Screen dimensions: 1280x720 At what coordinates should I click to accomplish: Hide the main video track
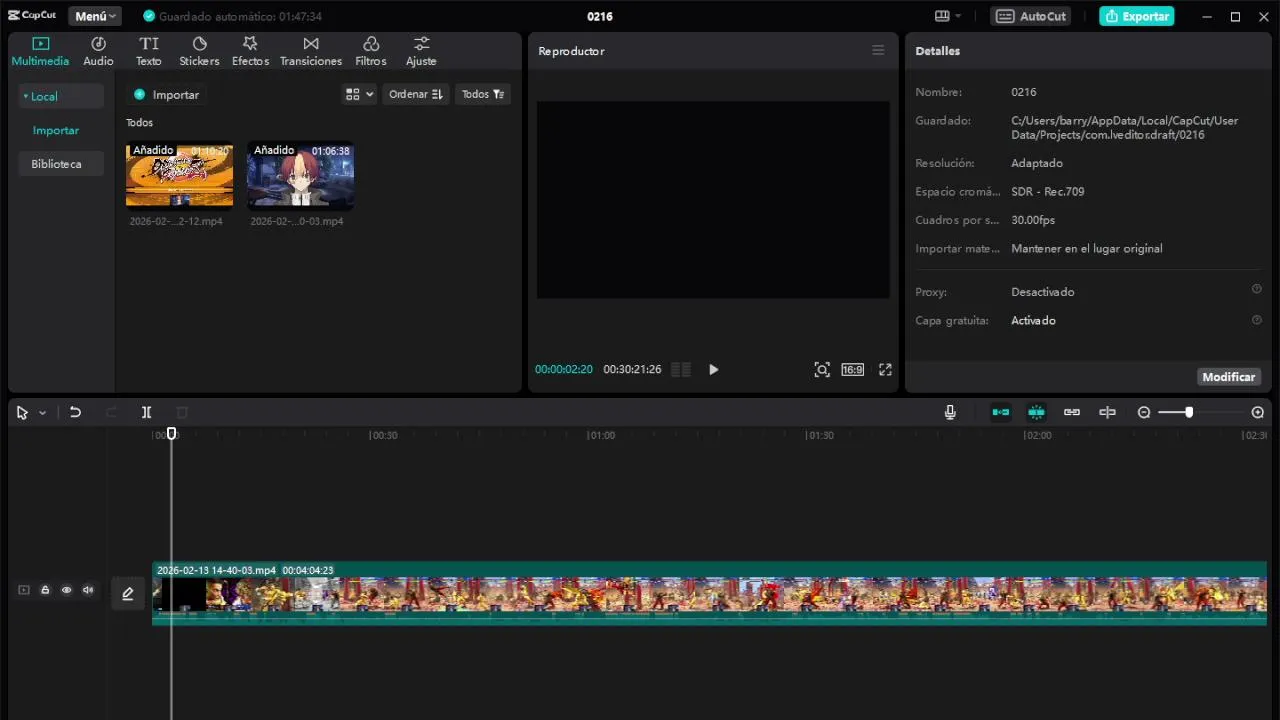[67, 590]
